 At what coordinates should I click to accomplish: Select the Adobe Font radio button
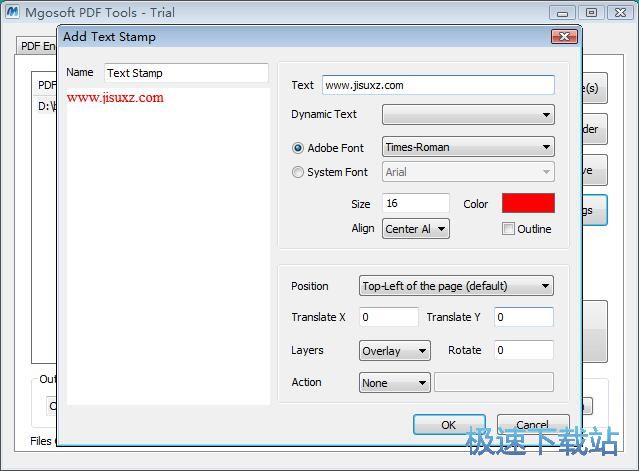(x=298, y=148)
